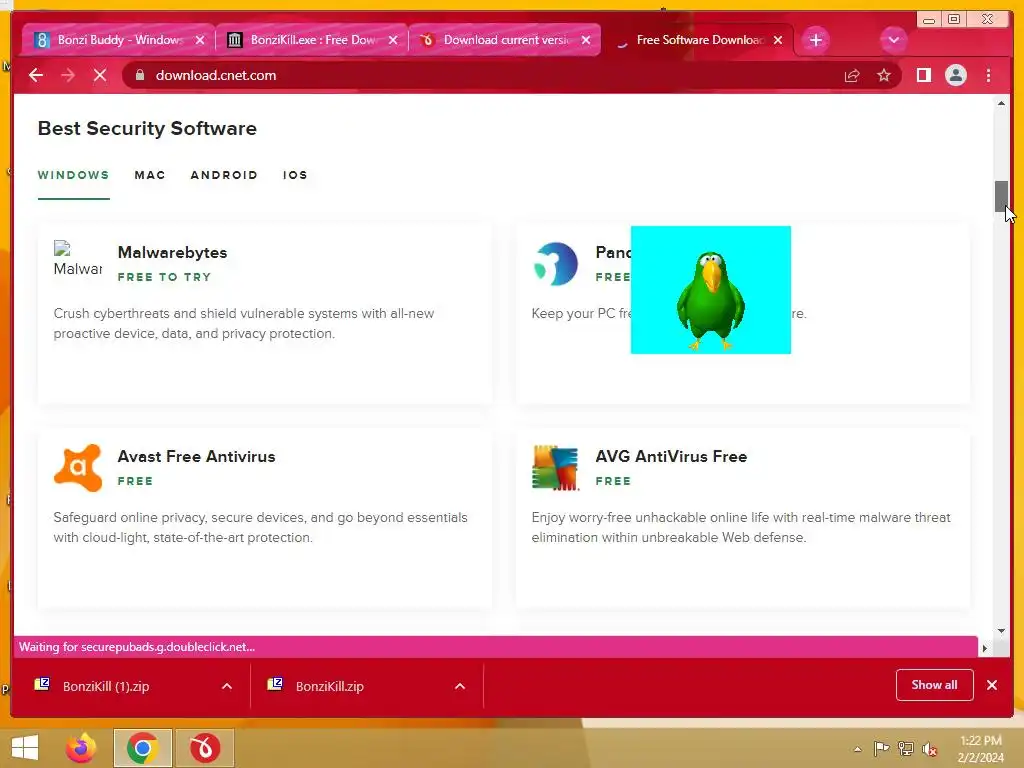Open the Windows Start button
1024x768 pixels.
(x=25, y=748)
